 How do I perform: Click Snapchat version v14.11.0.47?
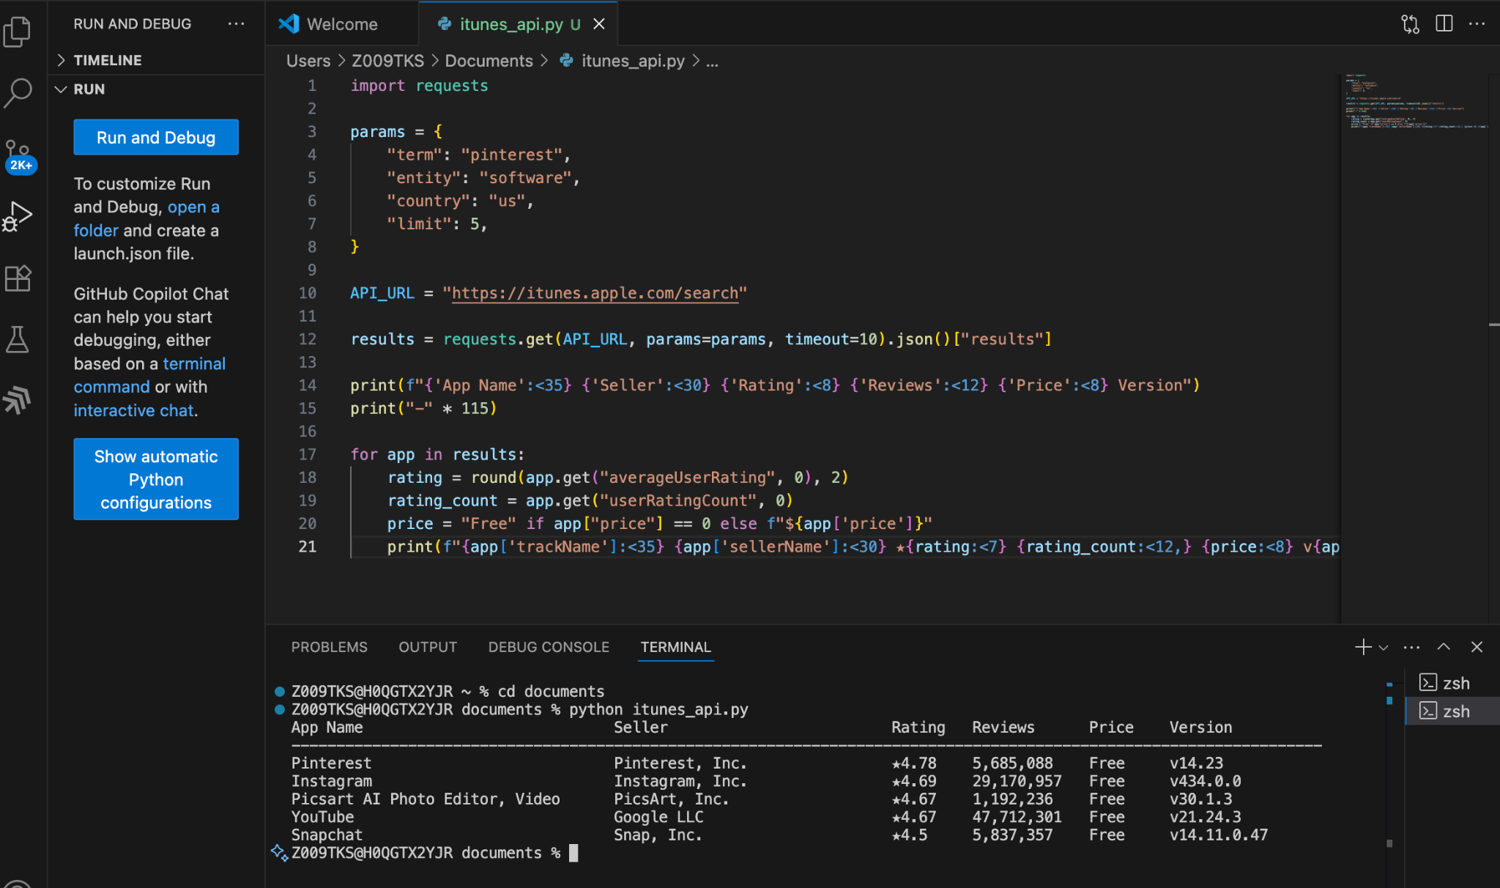1219,835
